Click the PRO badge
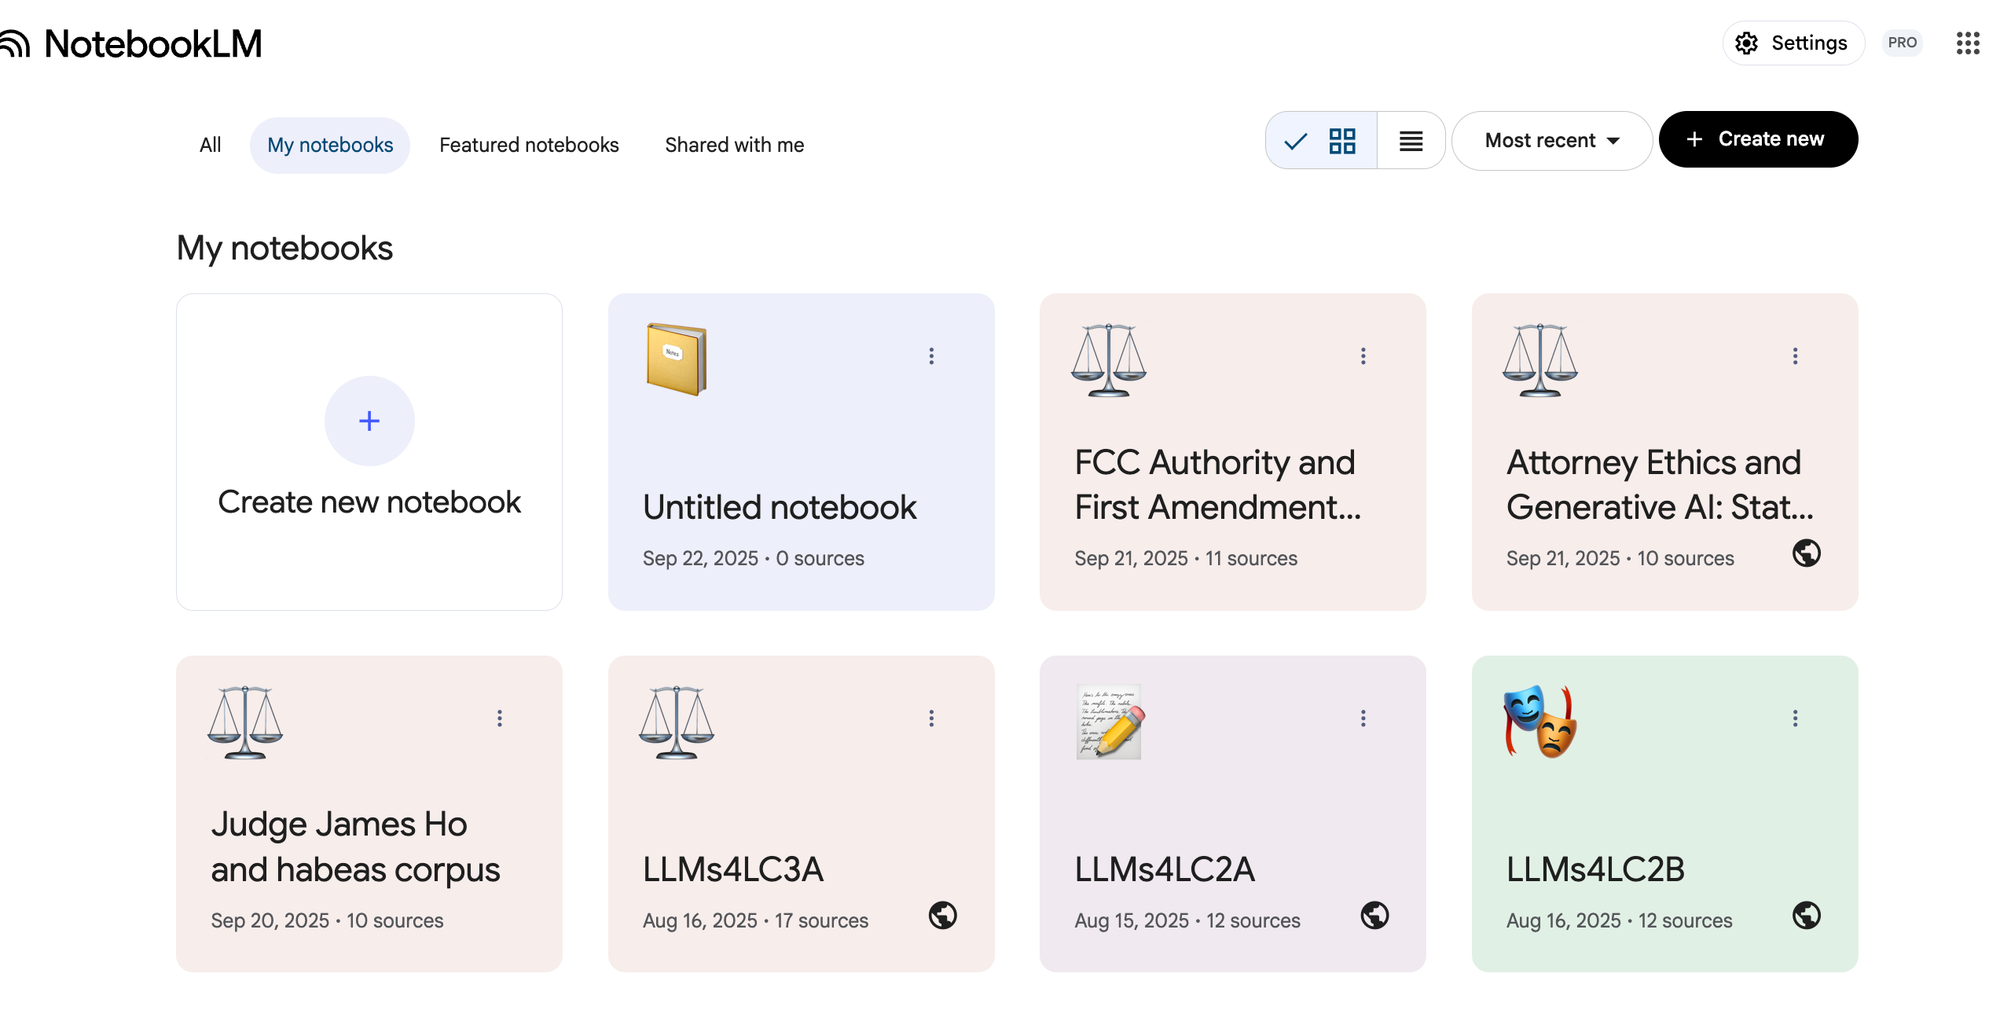 (1901, 43)
